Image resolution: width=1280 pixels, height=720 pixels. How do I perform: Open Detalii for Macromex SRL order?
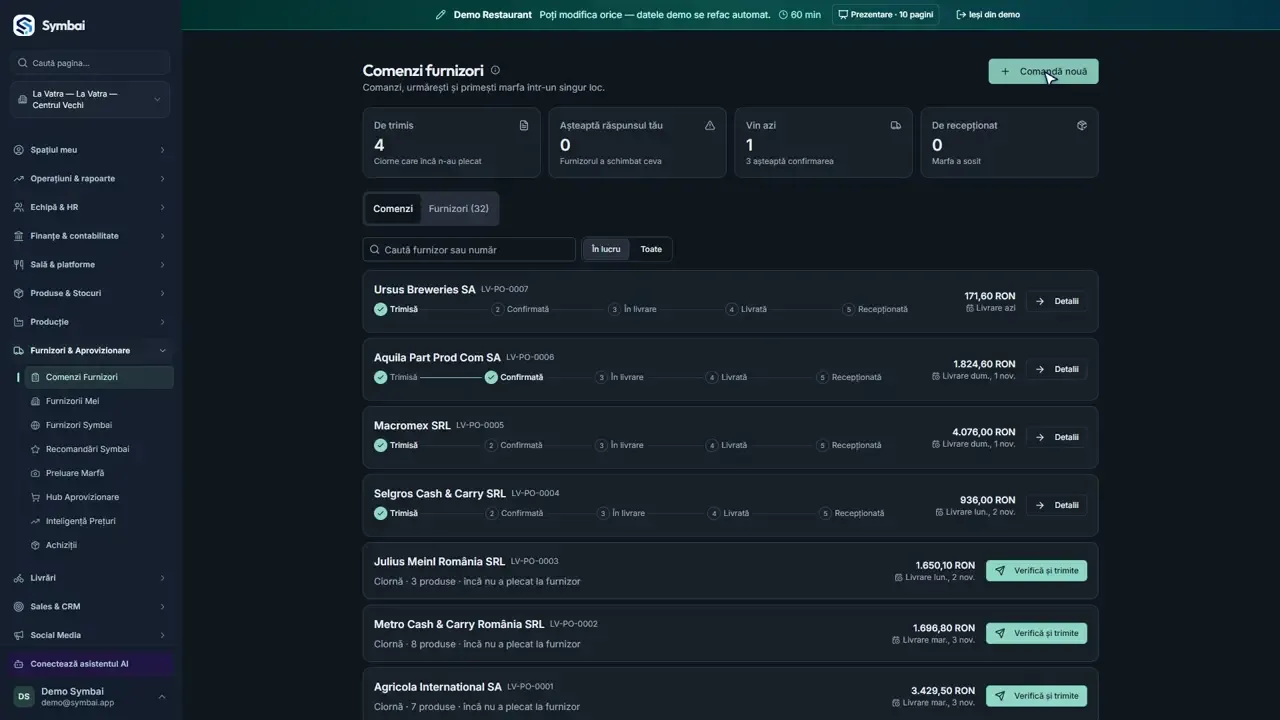click(1056, 437)
